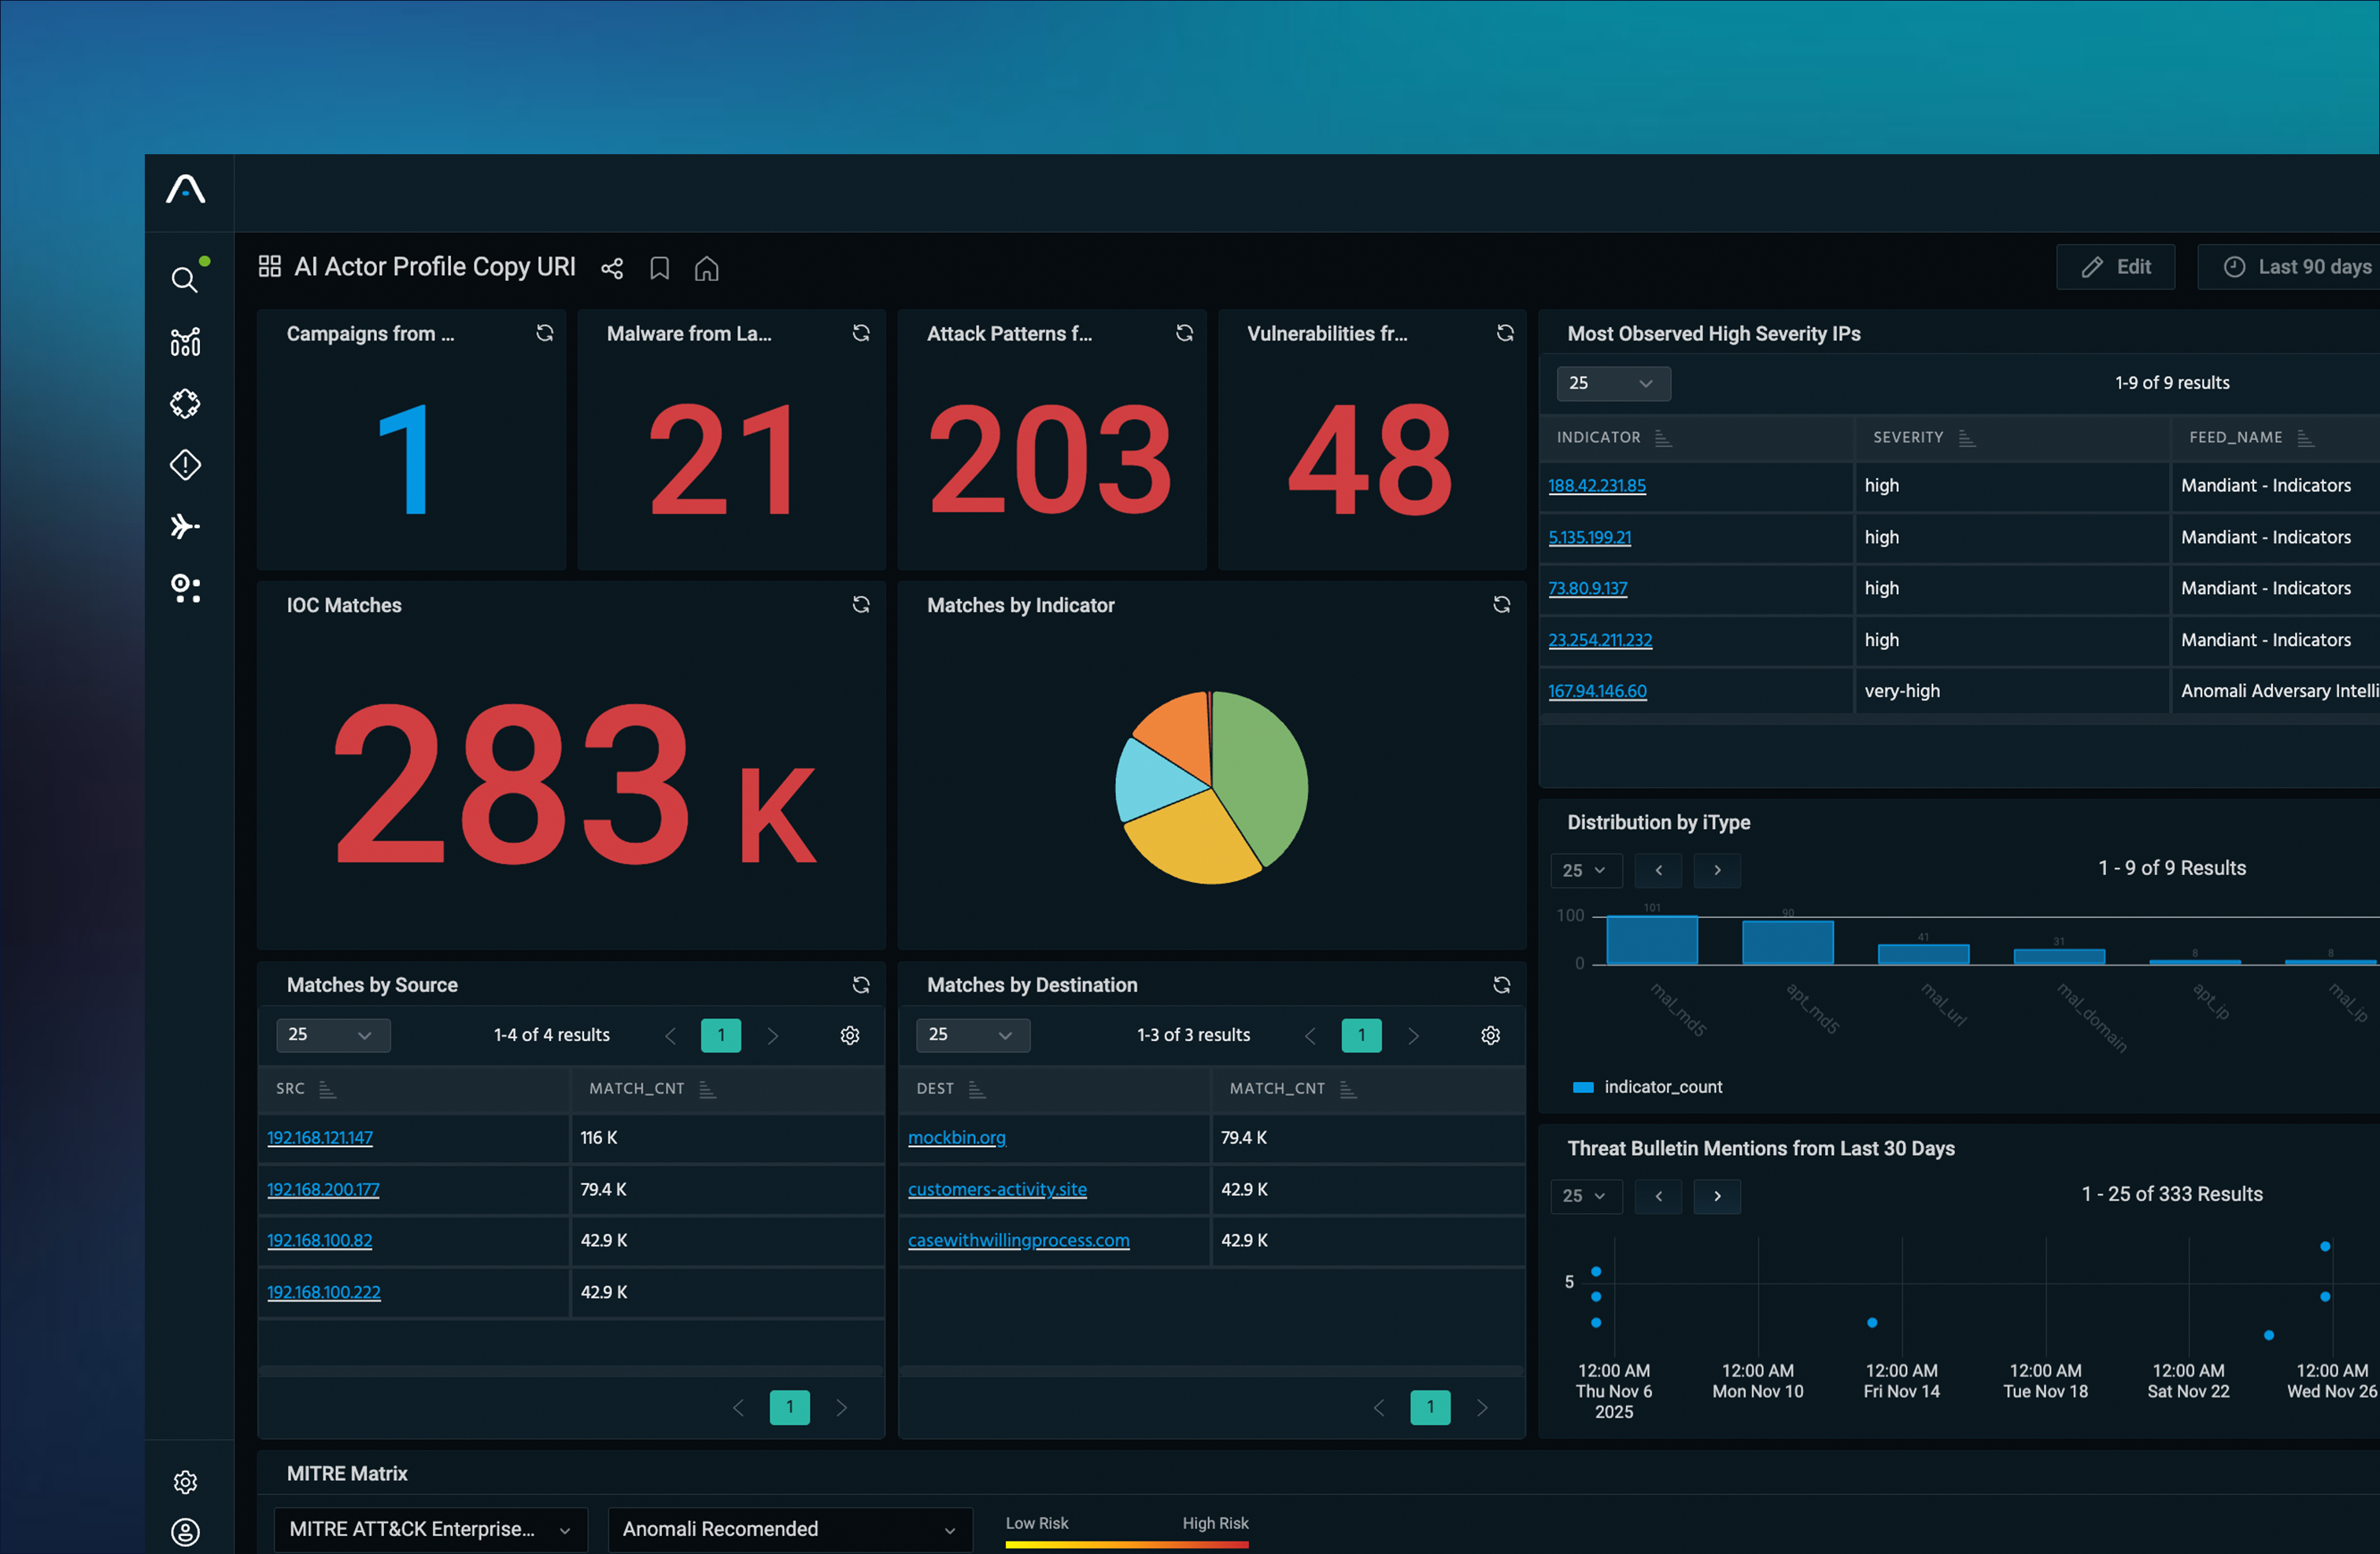Open the Matches by Source gear settings
Viewport: 2380px width, 1554px height.
pos(850,1035)
